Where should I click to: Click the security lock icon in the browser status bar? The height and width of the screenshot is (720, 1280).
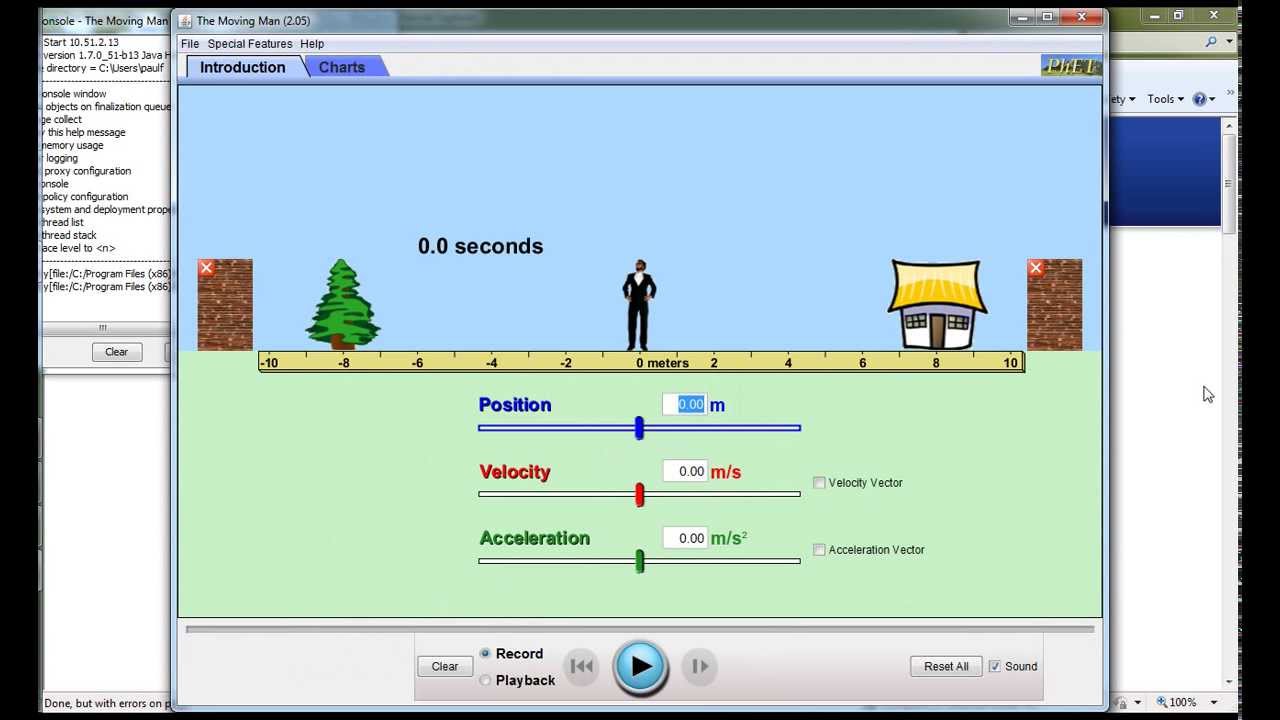point(1122,703)
